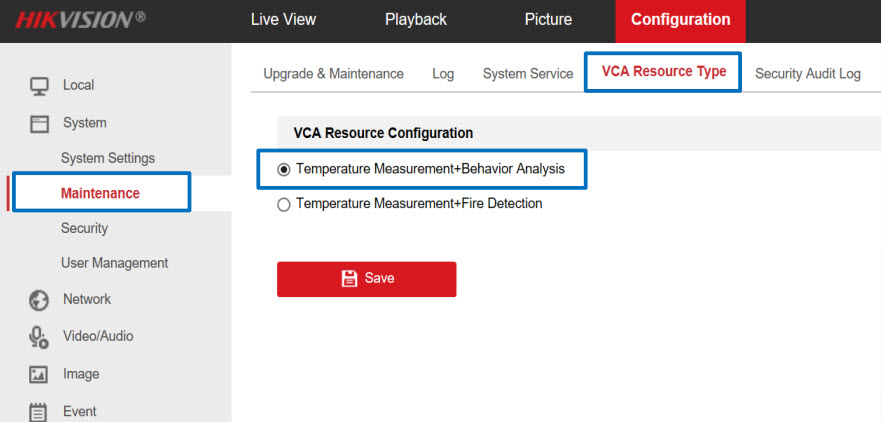Click the floppy disk Save icon
Image resolution: width=882 pixels, height=422 pixels.
[x=349, y=279]
